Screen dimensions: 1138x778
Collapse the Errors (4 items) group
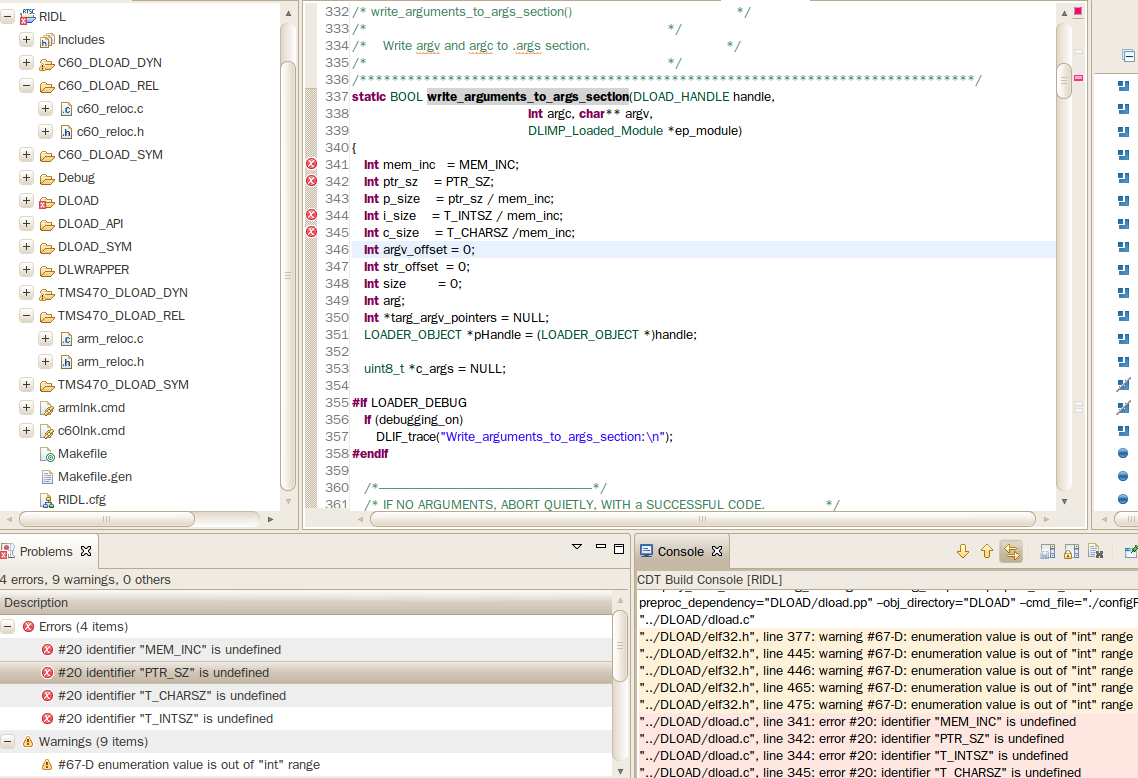[x=8, y=627]
